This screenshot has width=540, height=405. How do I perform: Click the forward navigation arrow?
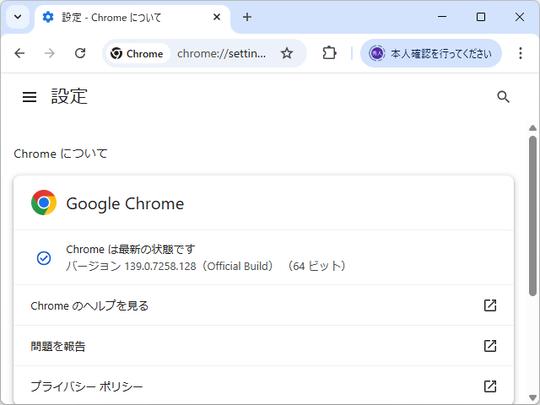coord(50,53)
